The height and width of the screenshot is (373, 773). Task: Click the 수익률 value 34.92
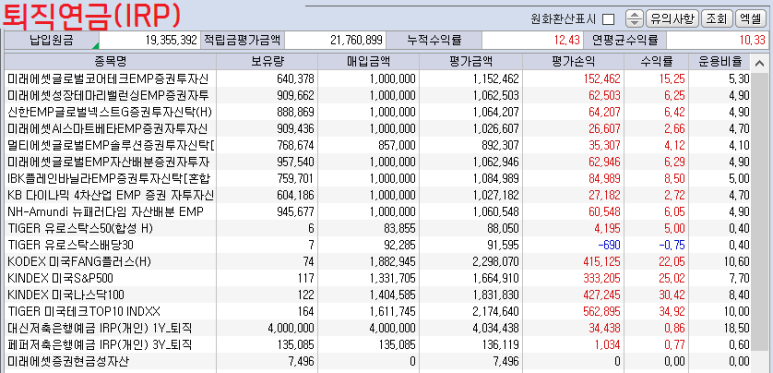click(x=672, y=312)
